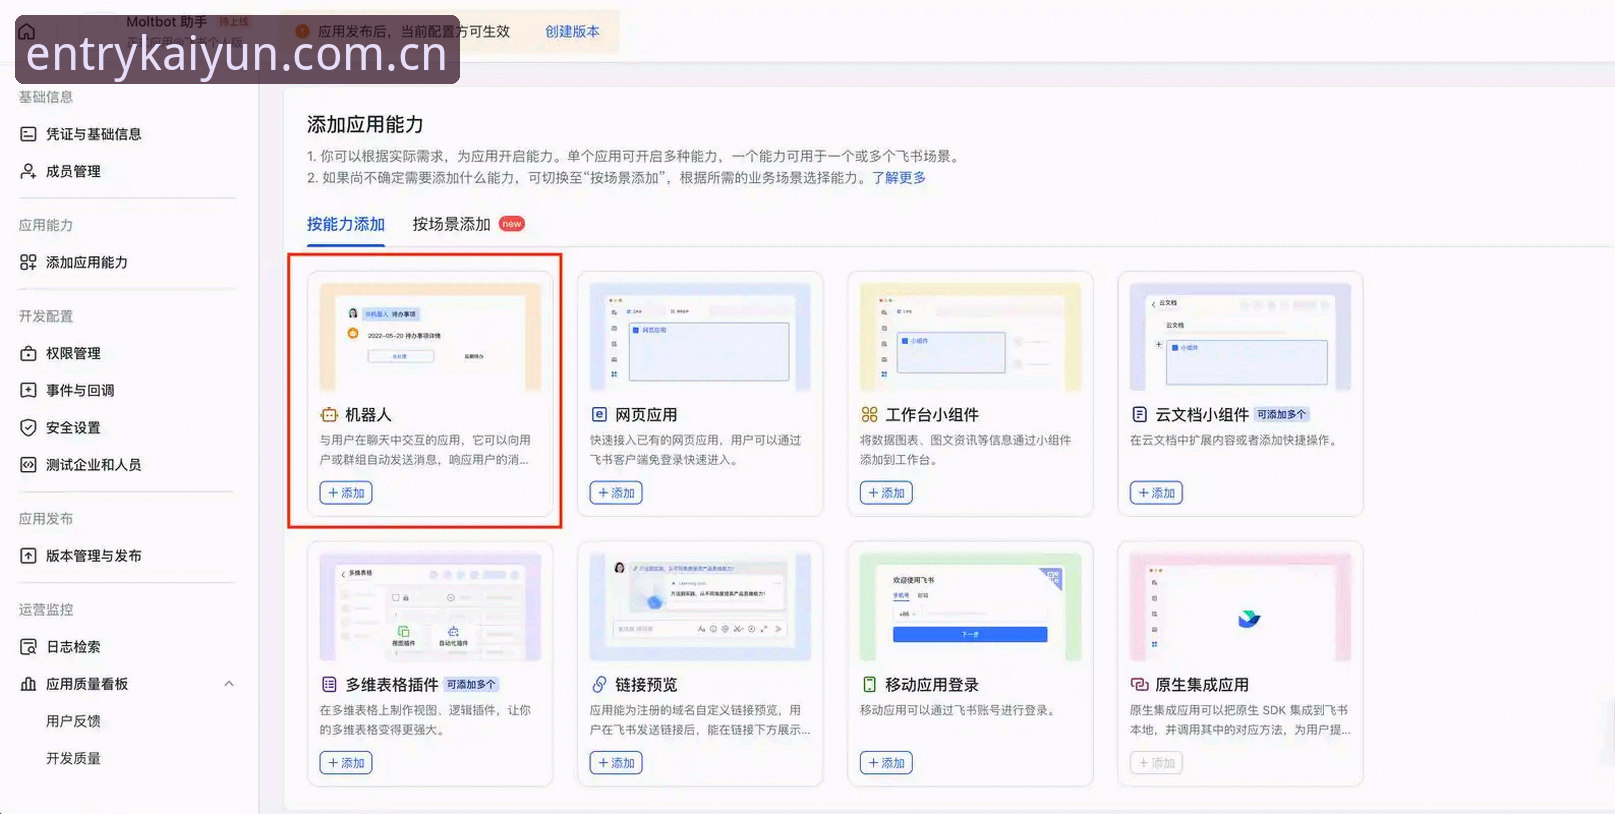Click the 网页应用 preview image
1615x814 pixels.
(700, 337)
